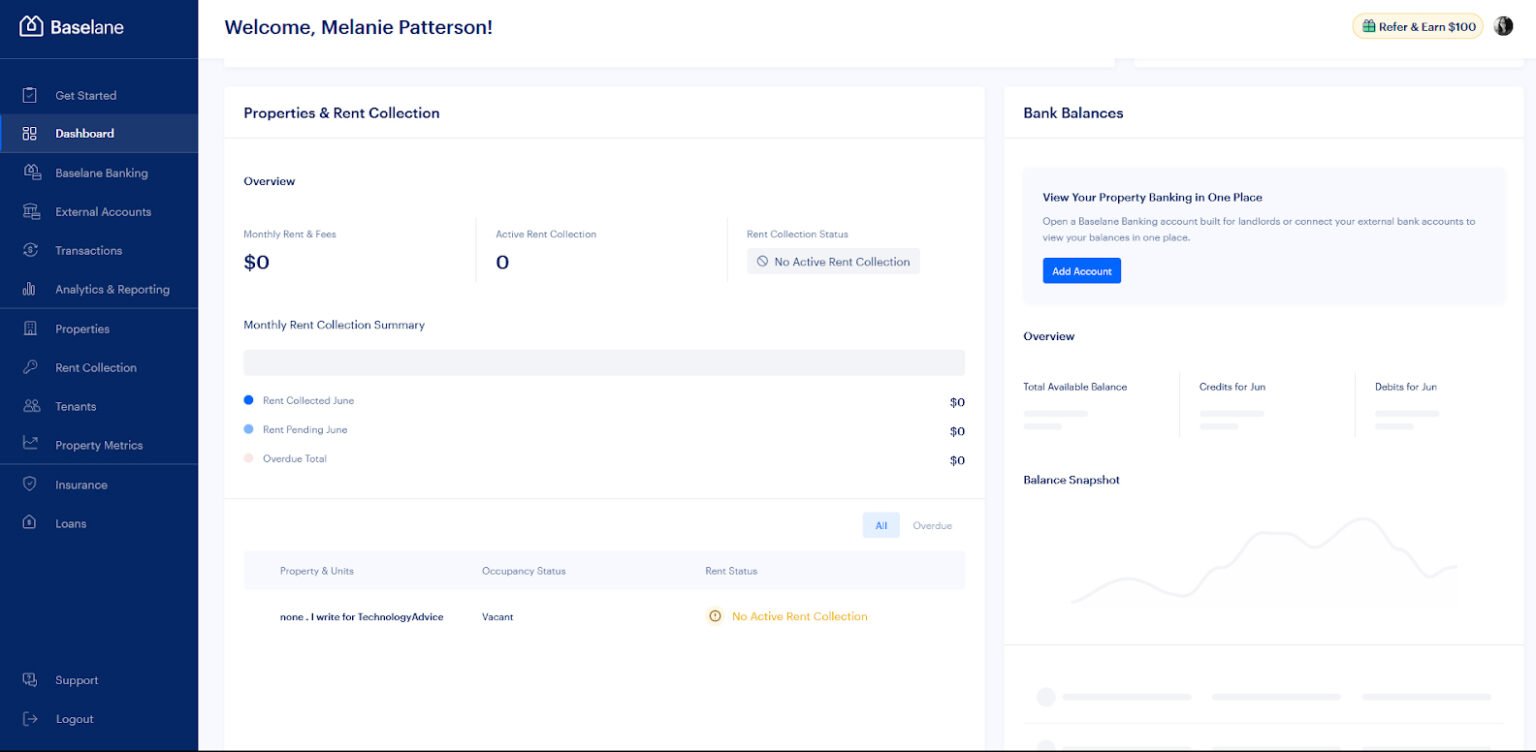1536x752 pixels.
Task: Select the All filter tab
Action: pos(881,525)
